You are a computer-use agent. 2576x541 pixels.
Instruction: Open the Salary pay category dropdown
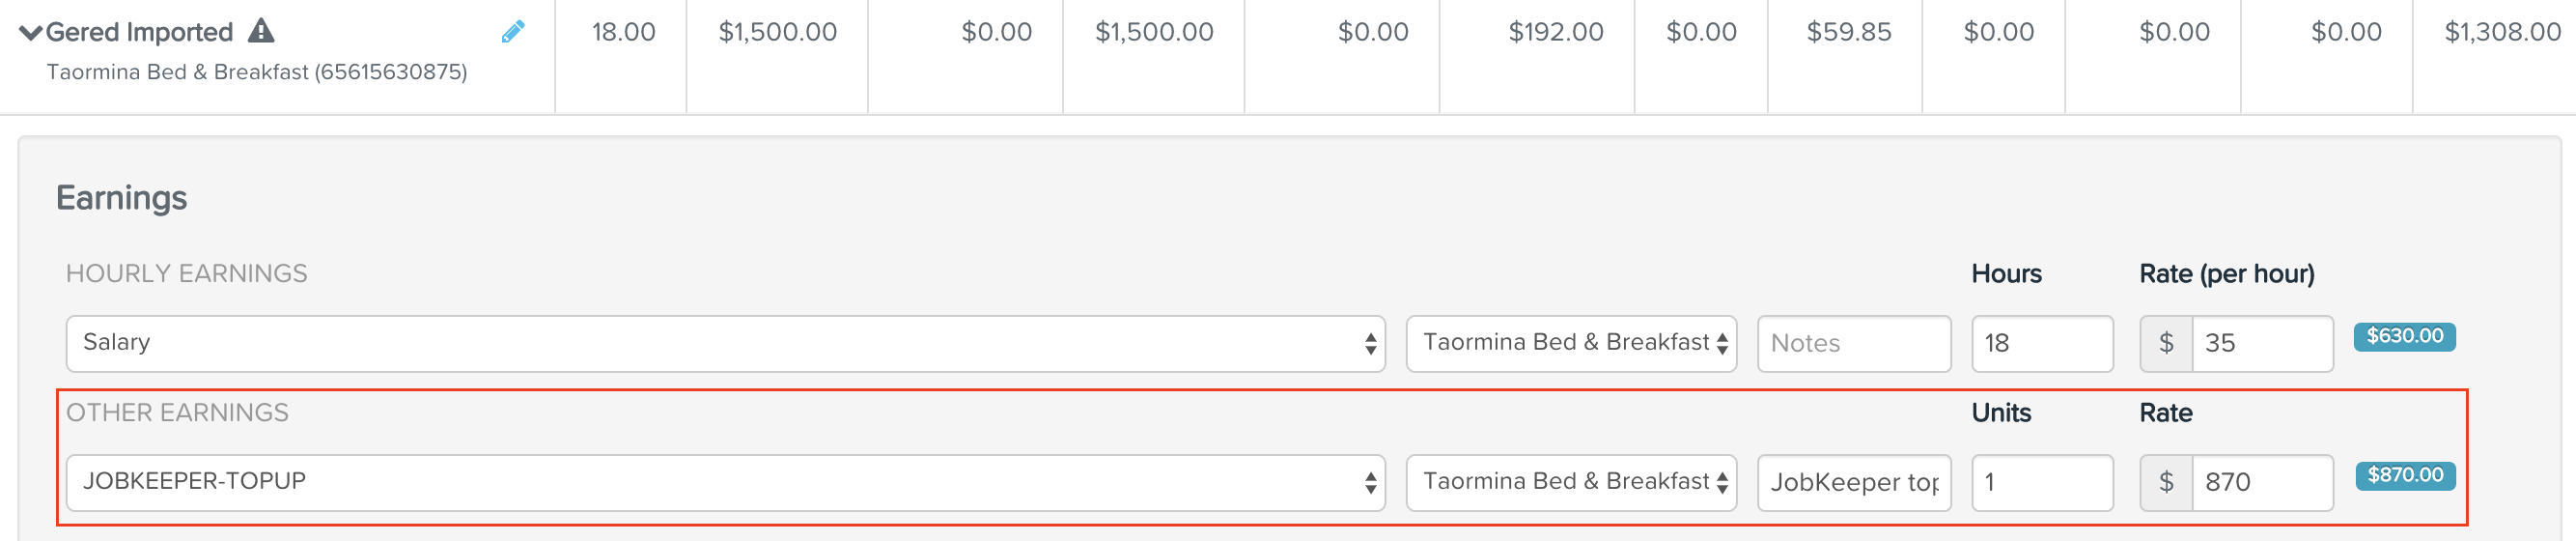click(725, 343)
